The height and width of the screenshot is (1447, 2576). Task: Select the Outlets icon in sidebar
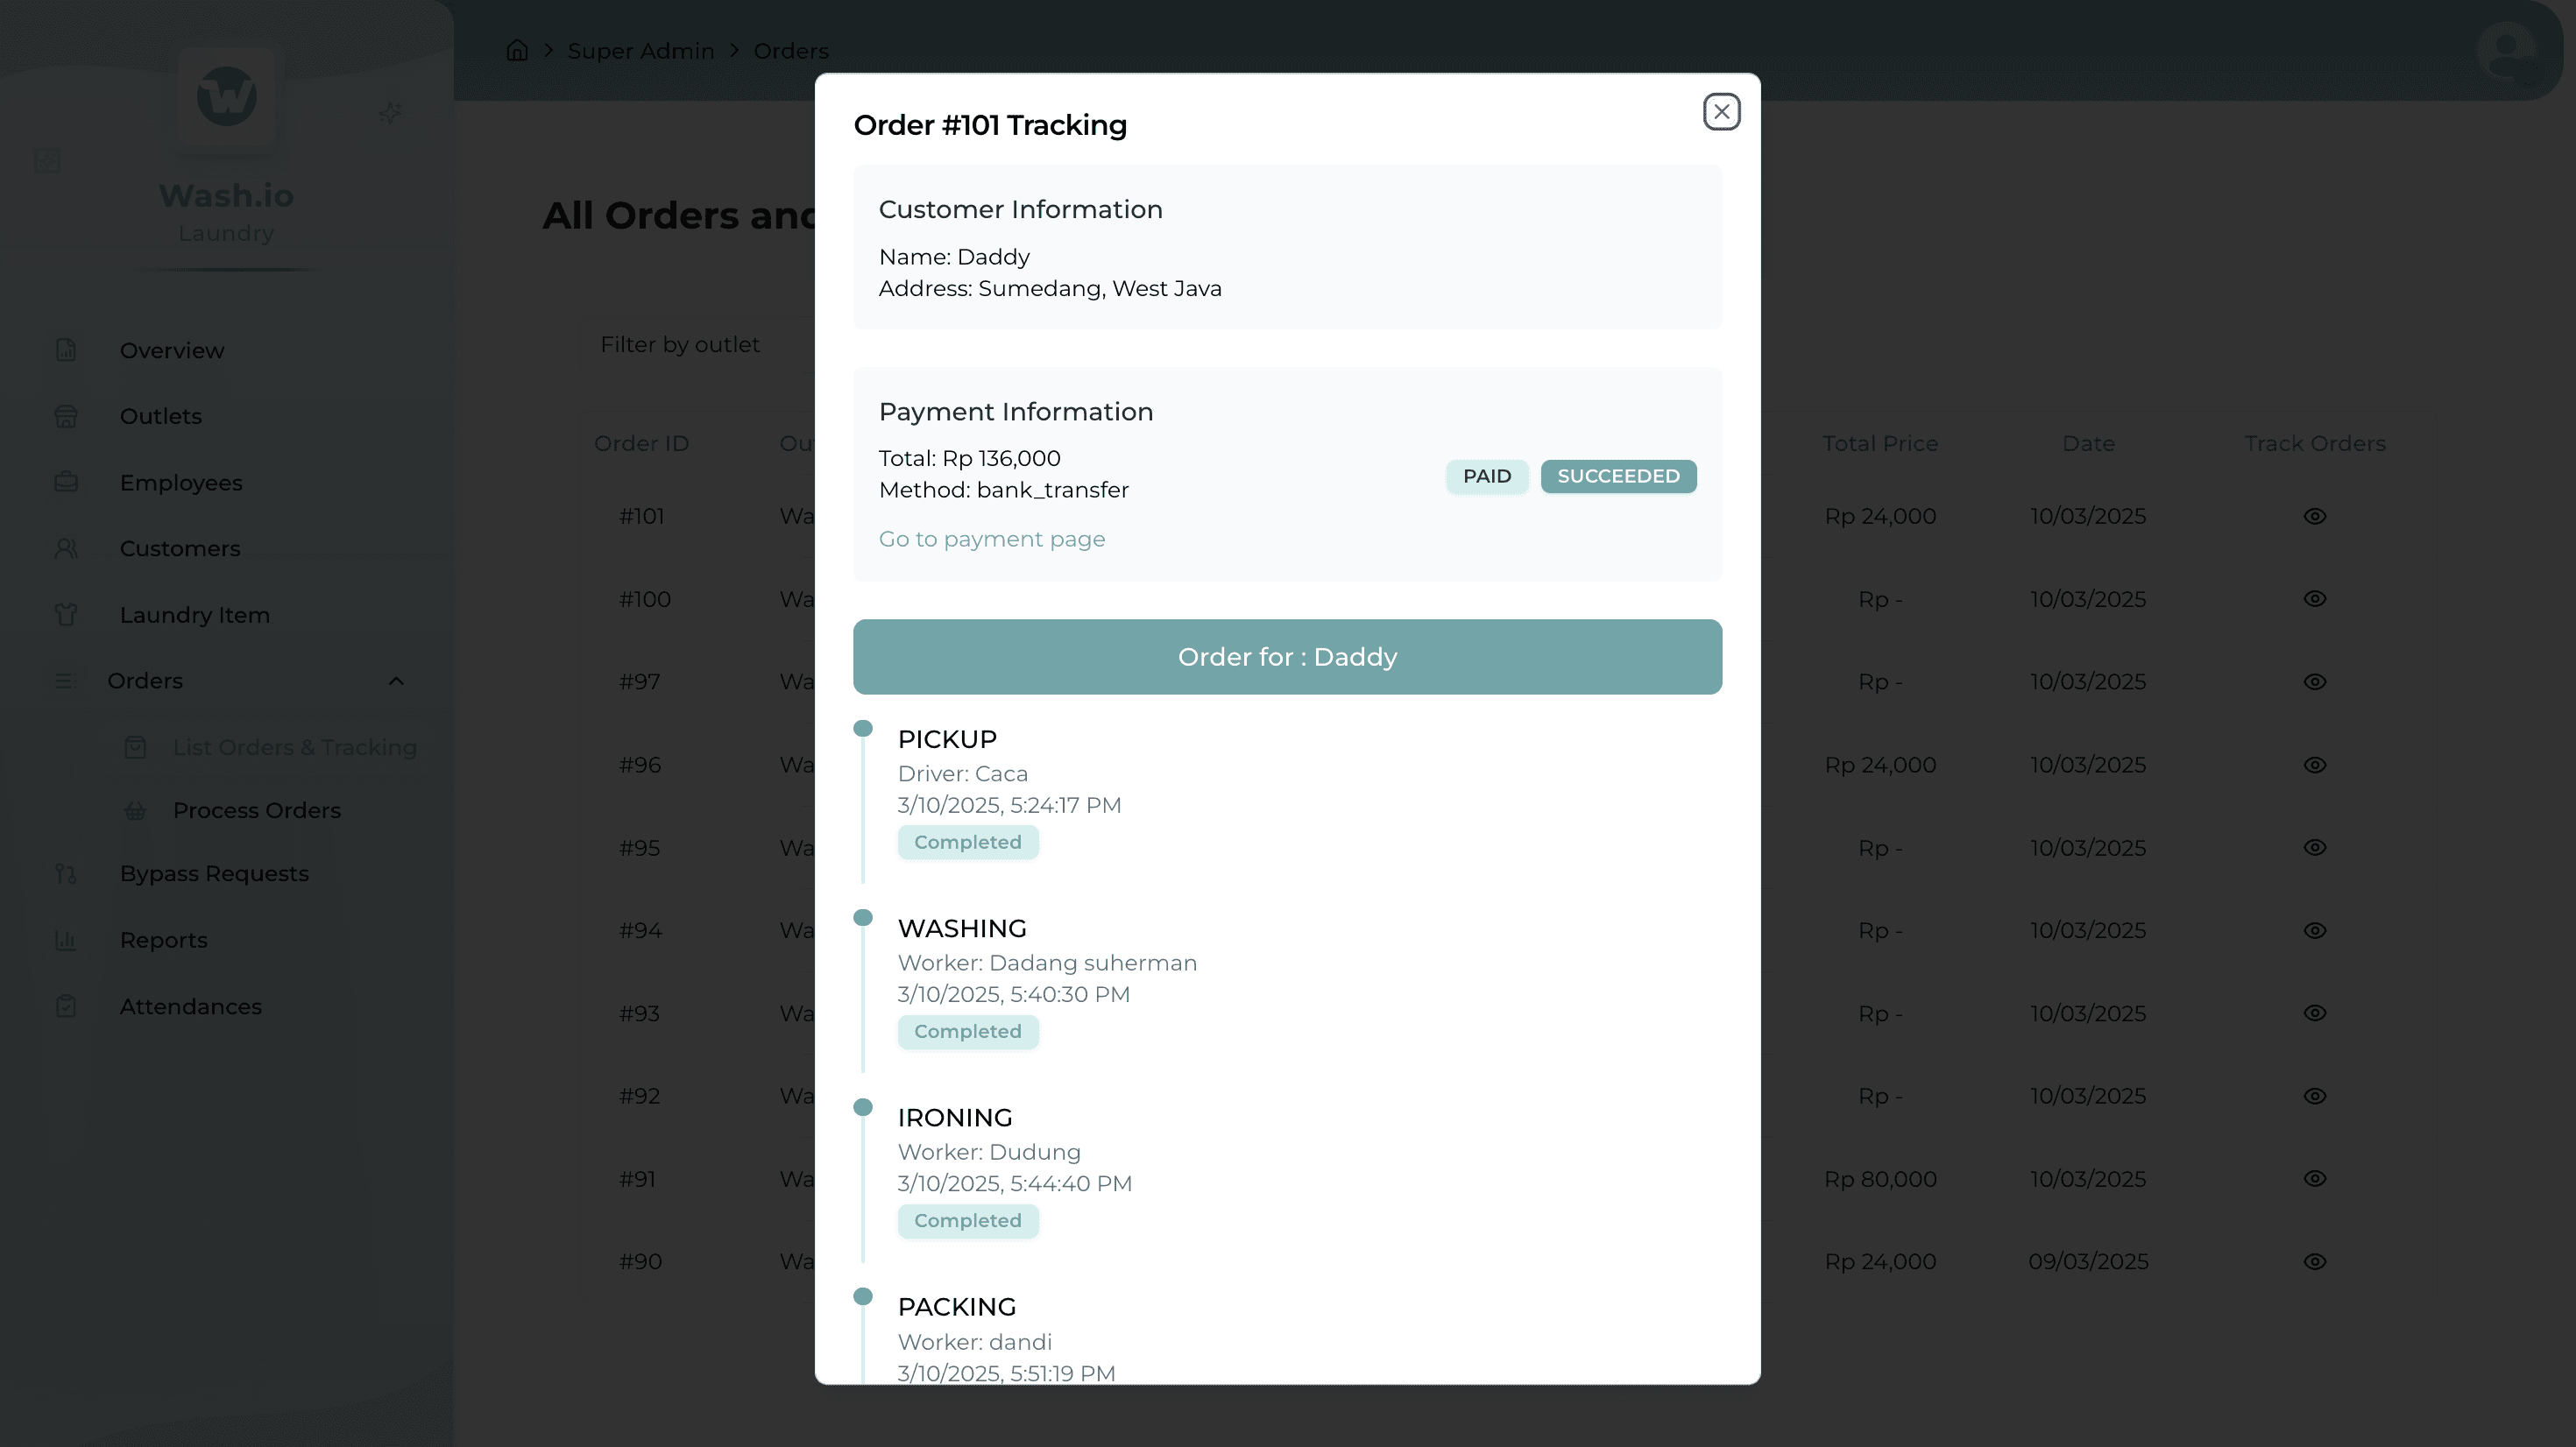coord(66,416)
